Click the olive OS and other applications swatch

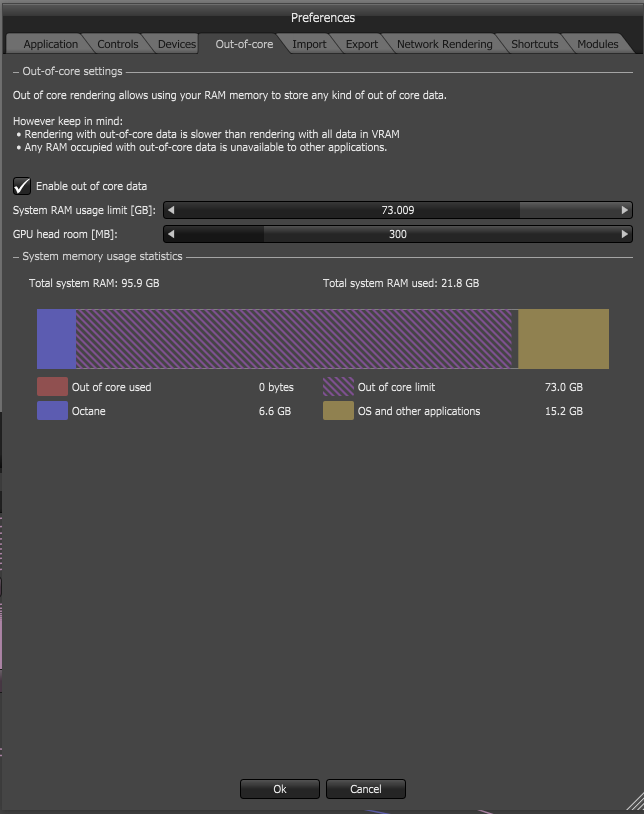pos(338,411)
